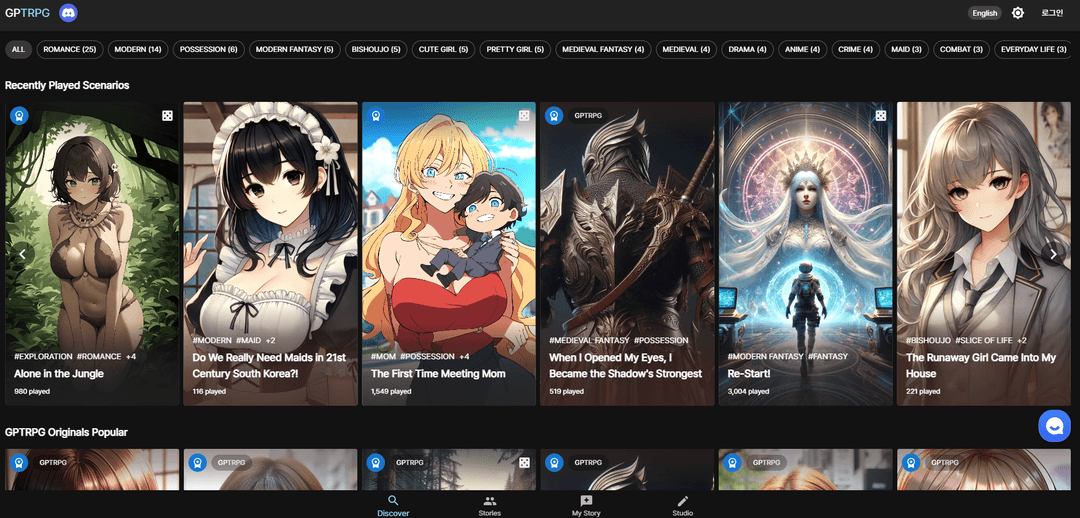1080x518 pixels.
Task: Click dice icon on First Time Meeting Mom
Action: pos(524,116)
